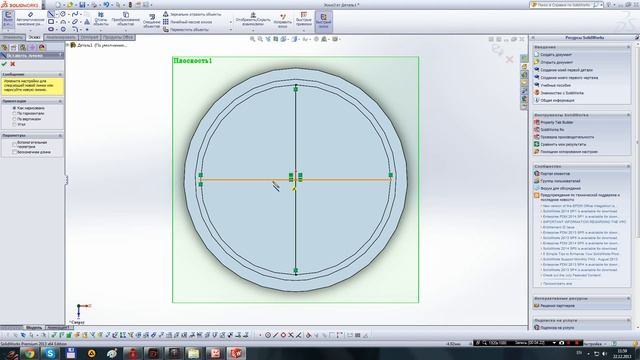Open Display/Delete Relations tool

(x=253, y=20)
